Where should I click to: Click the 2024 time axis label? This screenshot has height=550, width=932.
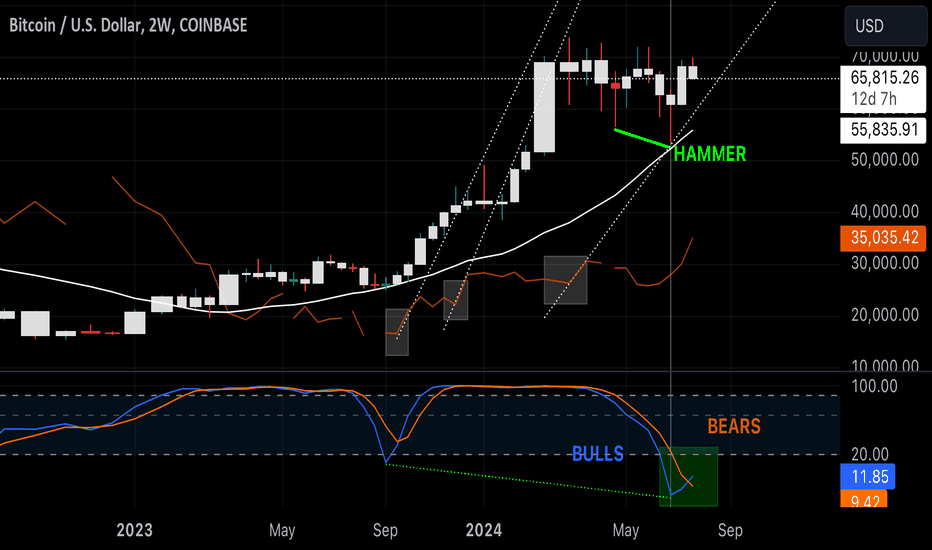pyautogui.click(x=484, y=530)
